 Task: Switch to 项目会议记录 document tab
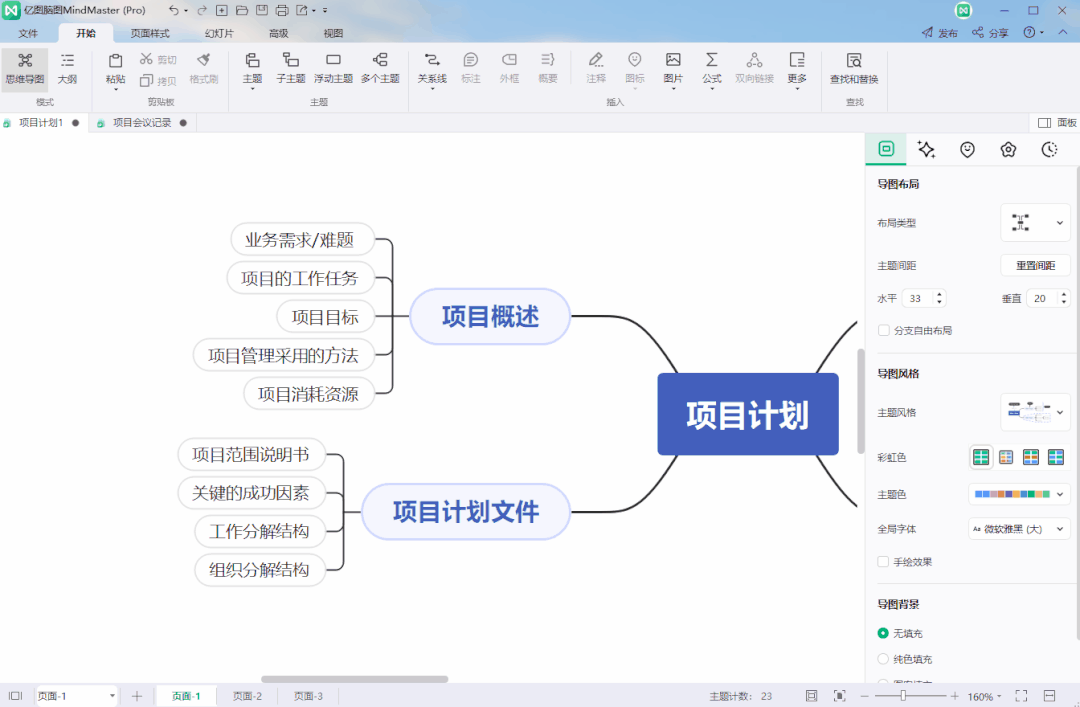(x=142, y=123)
